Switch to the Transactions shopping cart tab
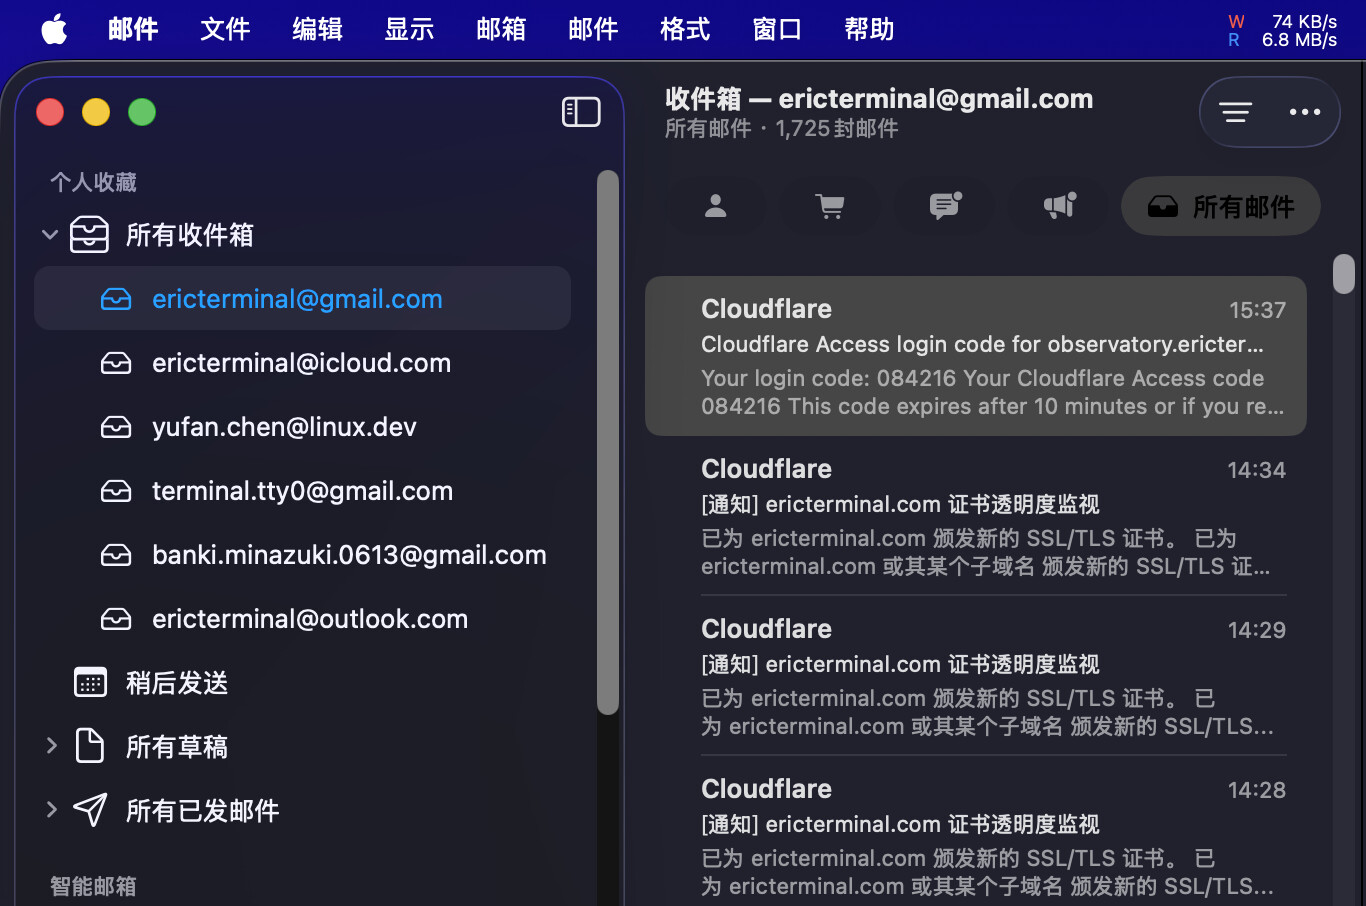The width and height of the screenshot is (1366, 906). coord(830,206)
